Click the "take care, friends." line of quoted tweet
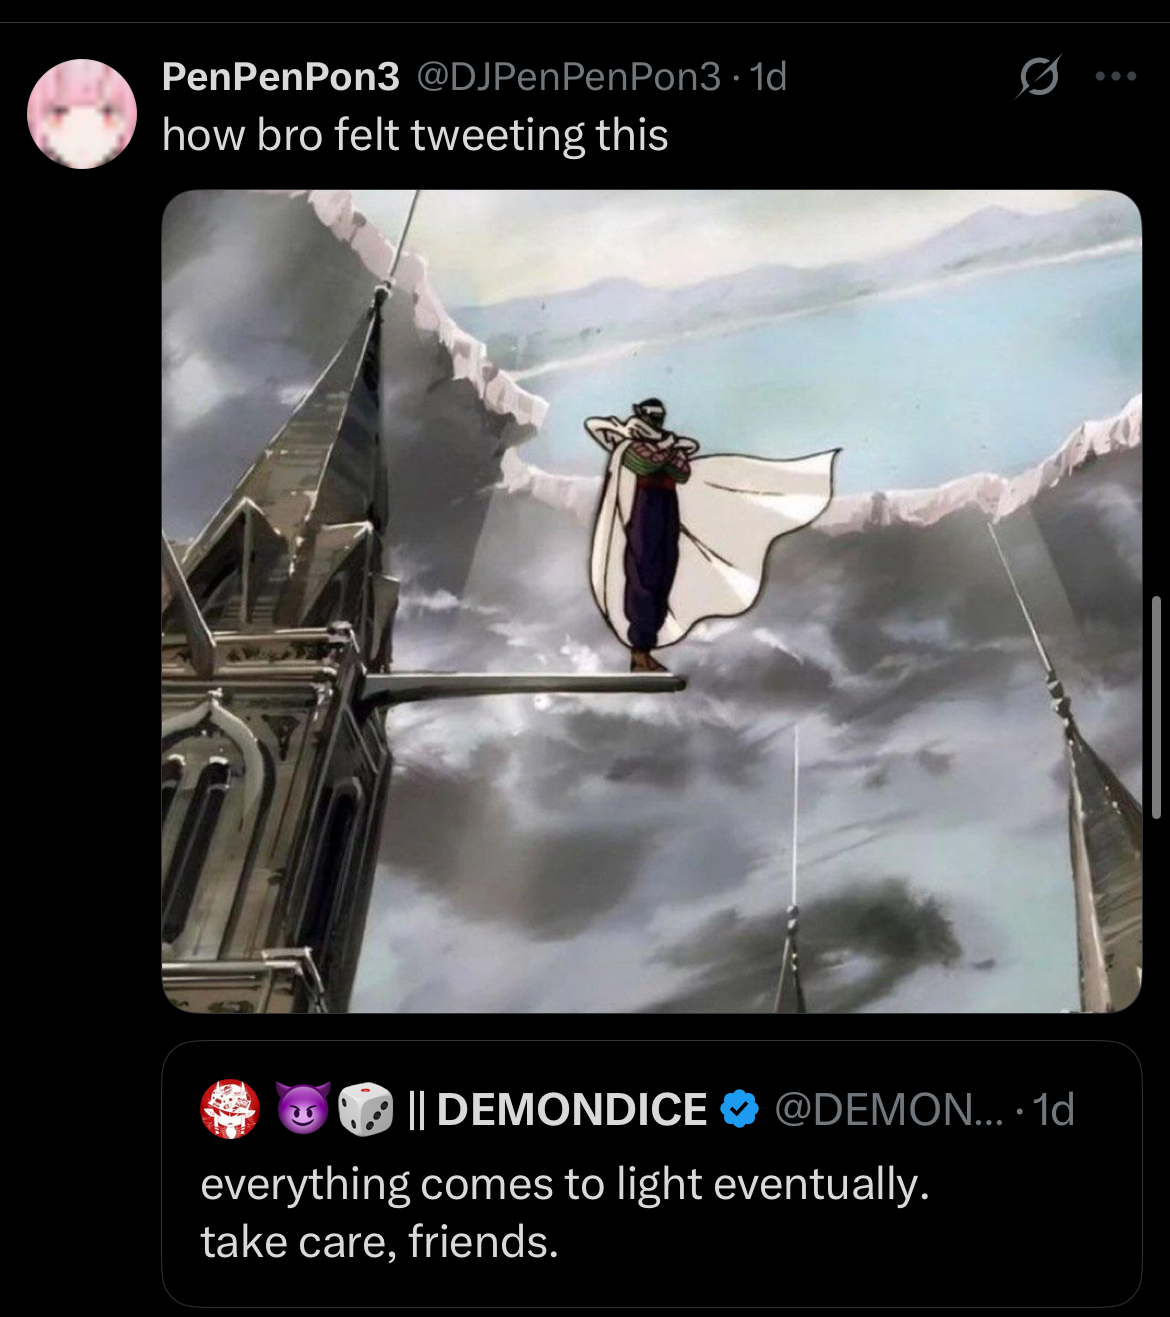1170x1317 pixels. point(379,1242)
